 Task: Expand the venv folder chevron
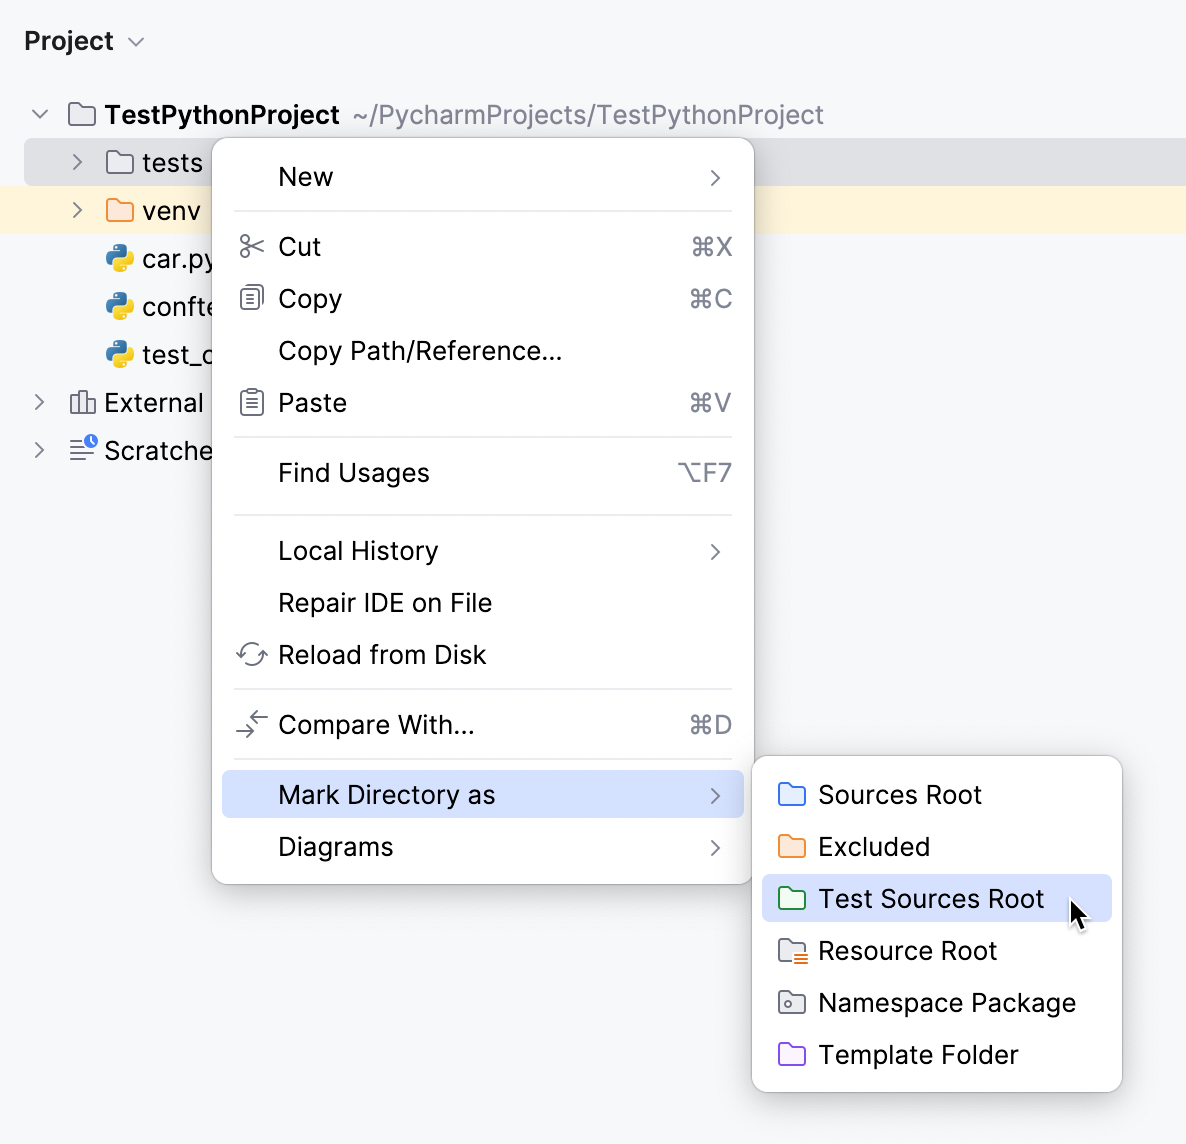(77, 210)
